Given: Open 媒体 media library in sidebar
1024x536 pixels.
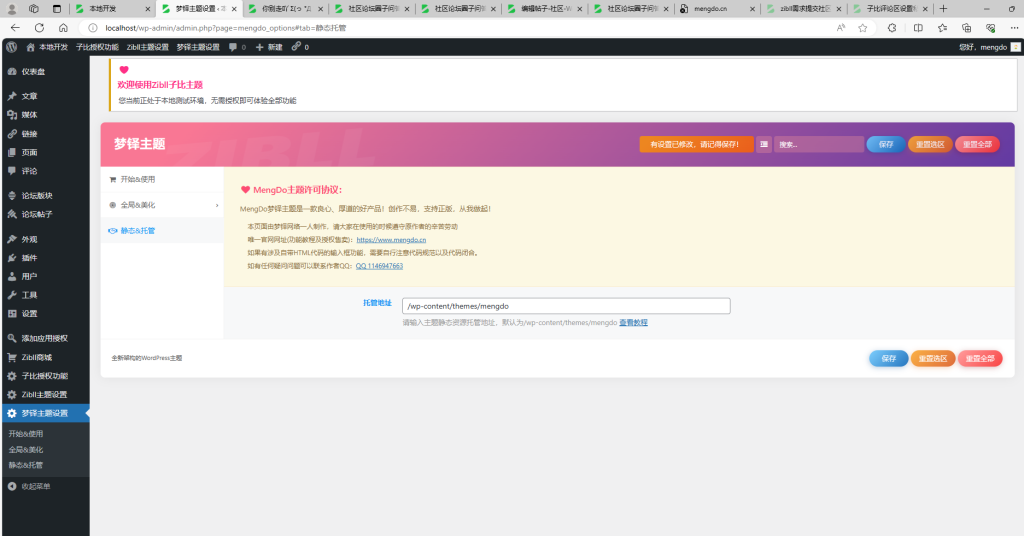Looking at the screenshot, I should click(29, 115).
